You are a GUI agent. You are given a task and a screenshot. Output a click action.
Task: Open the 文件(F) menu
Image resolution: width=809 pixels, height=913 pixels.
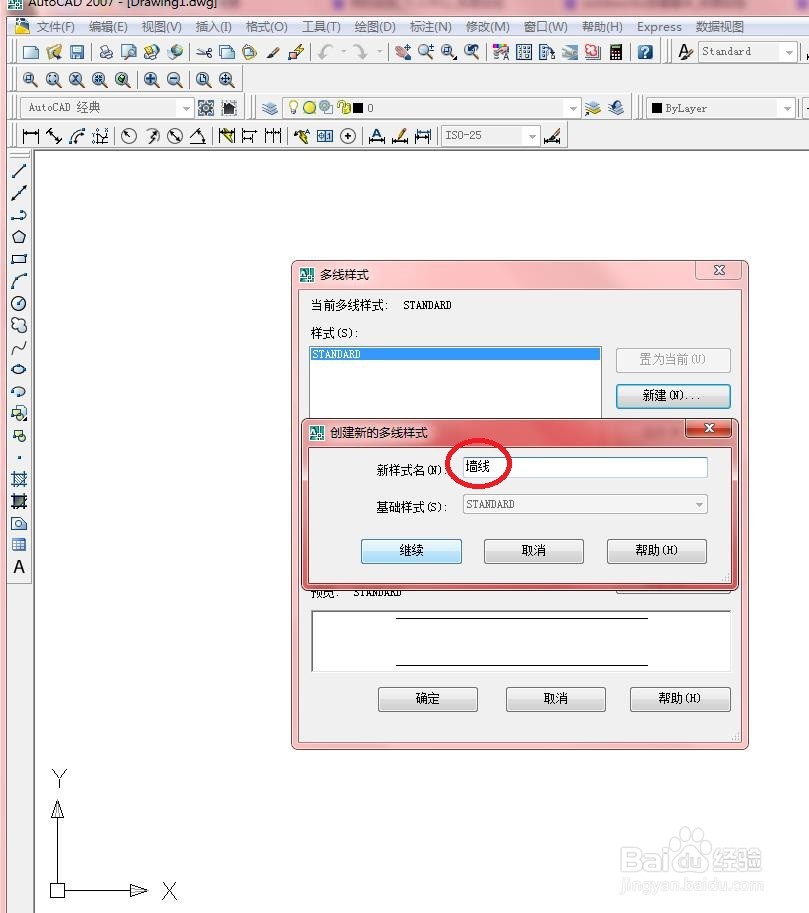coord(55,27)
